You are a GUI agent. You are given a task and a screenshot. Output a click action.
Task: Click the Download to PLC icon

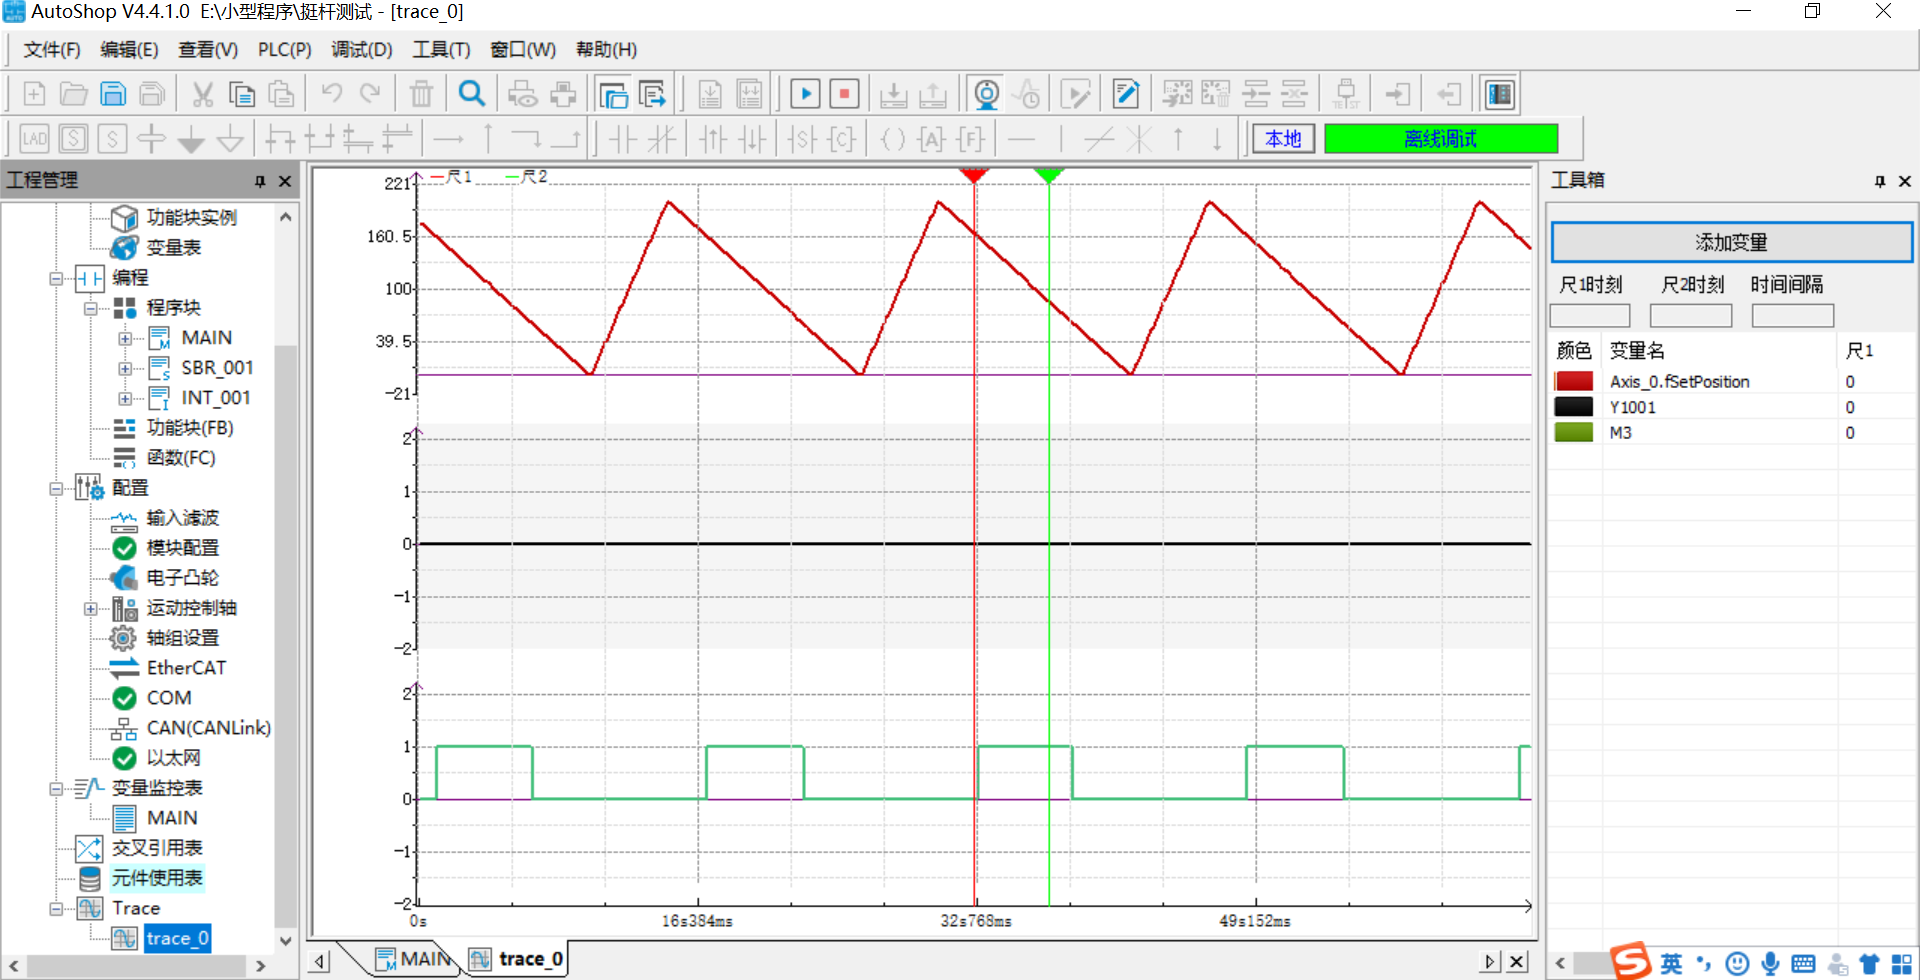pos(893,94)
